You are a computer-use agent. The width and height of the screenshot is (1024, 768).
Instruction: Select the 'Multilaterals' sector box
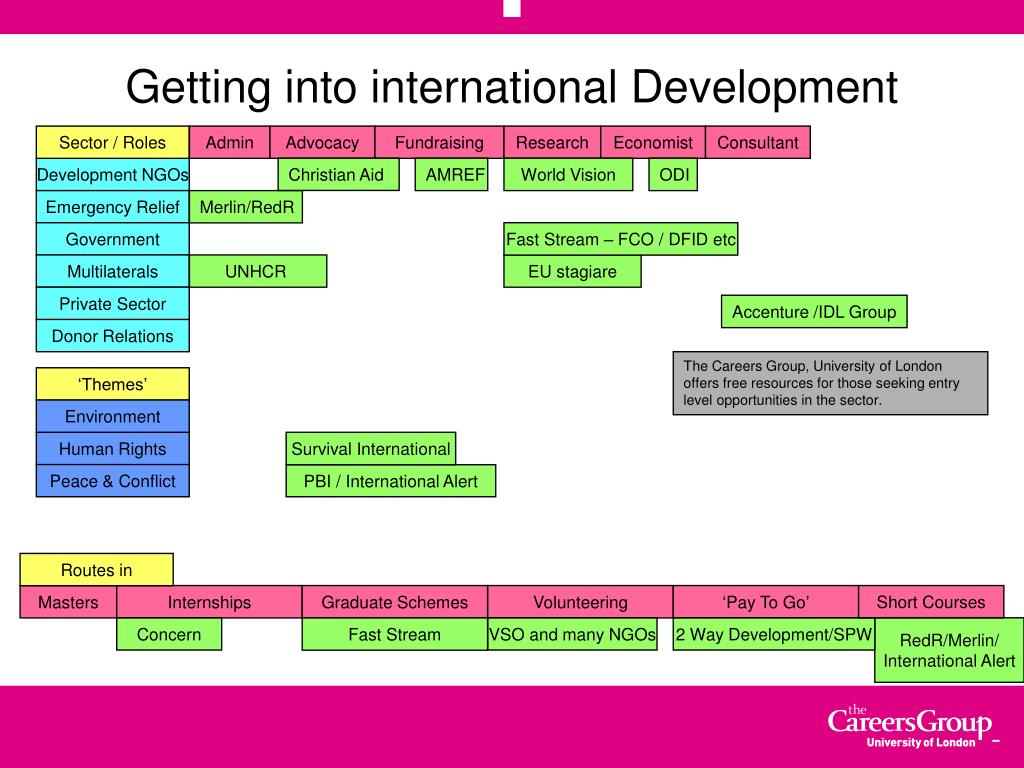click(112, 272)
